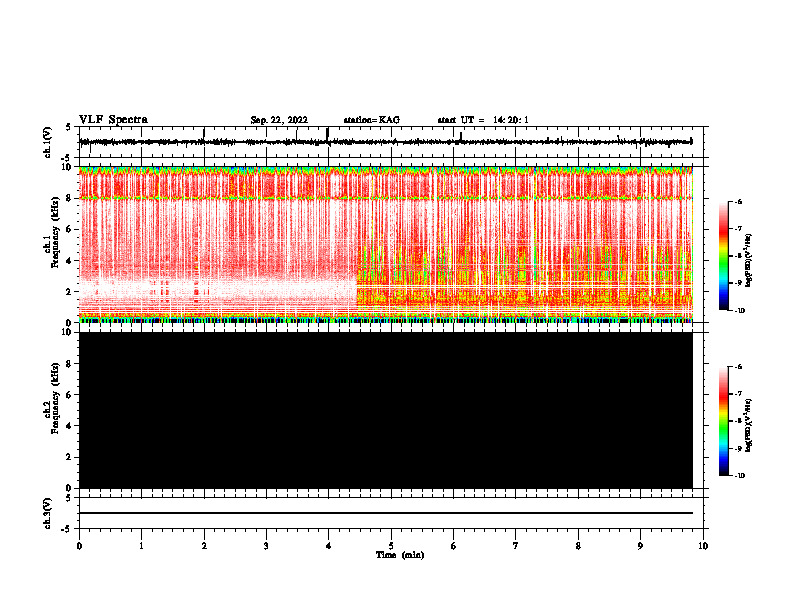Click time axis tick label "1"
The width and height of the screenshot is (792, 612).
click(x=141, y=546)
